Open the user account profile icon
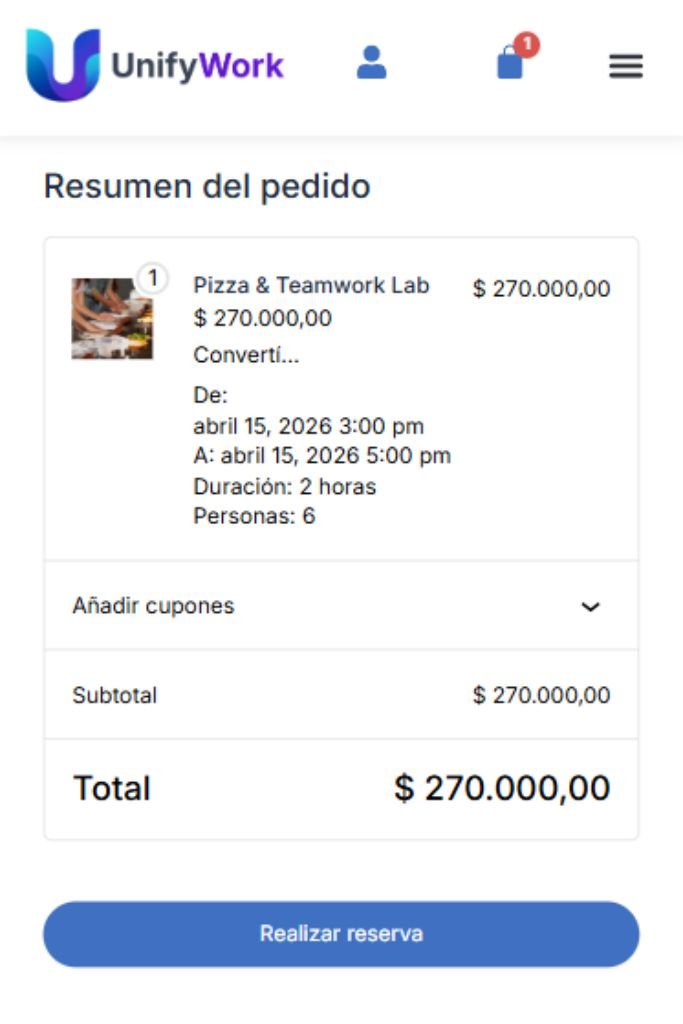The height and width of the screenshot is (1024, 683). (371, 63)
